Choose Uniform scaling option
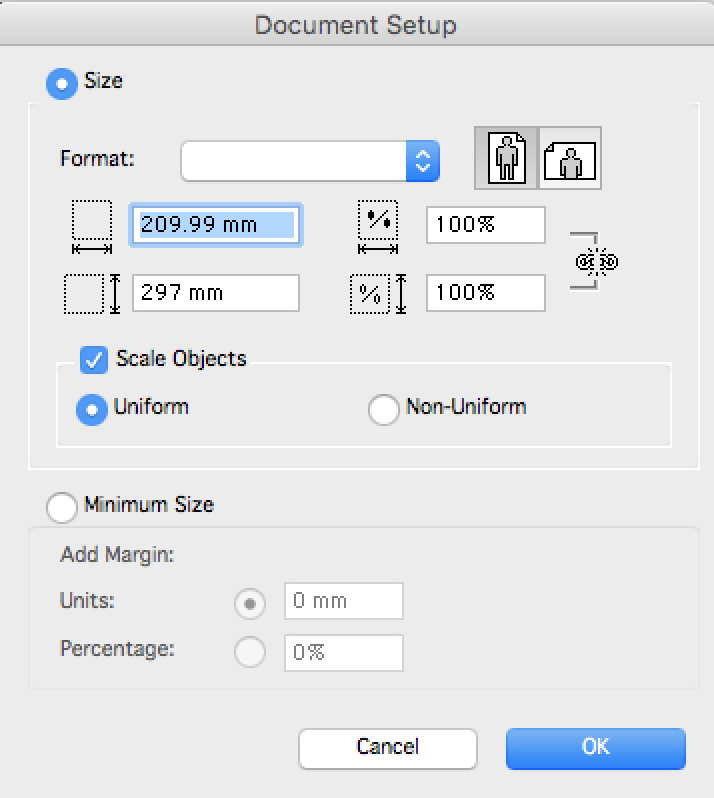Screen dimensions: 714x798 [92, 409]
